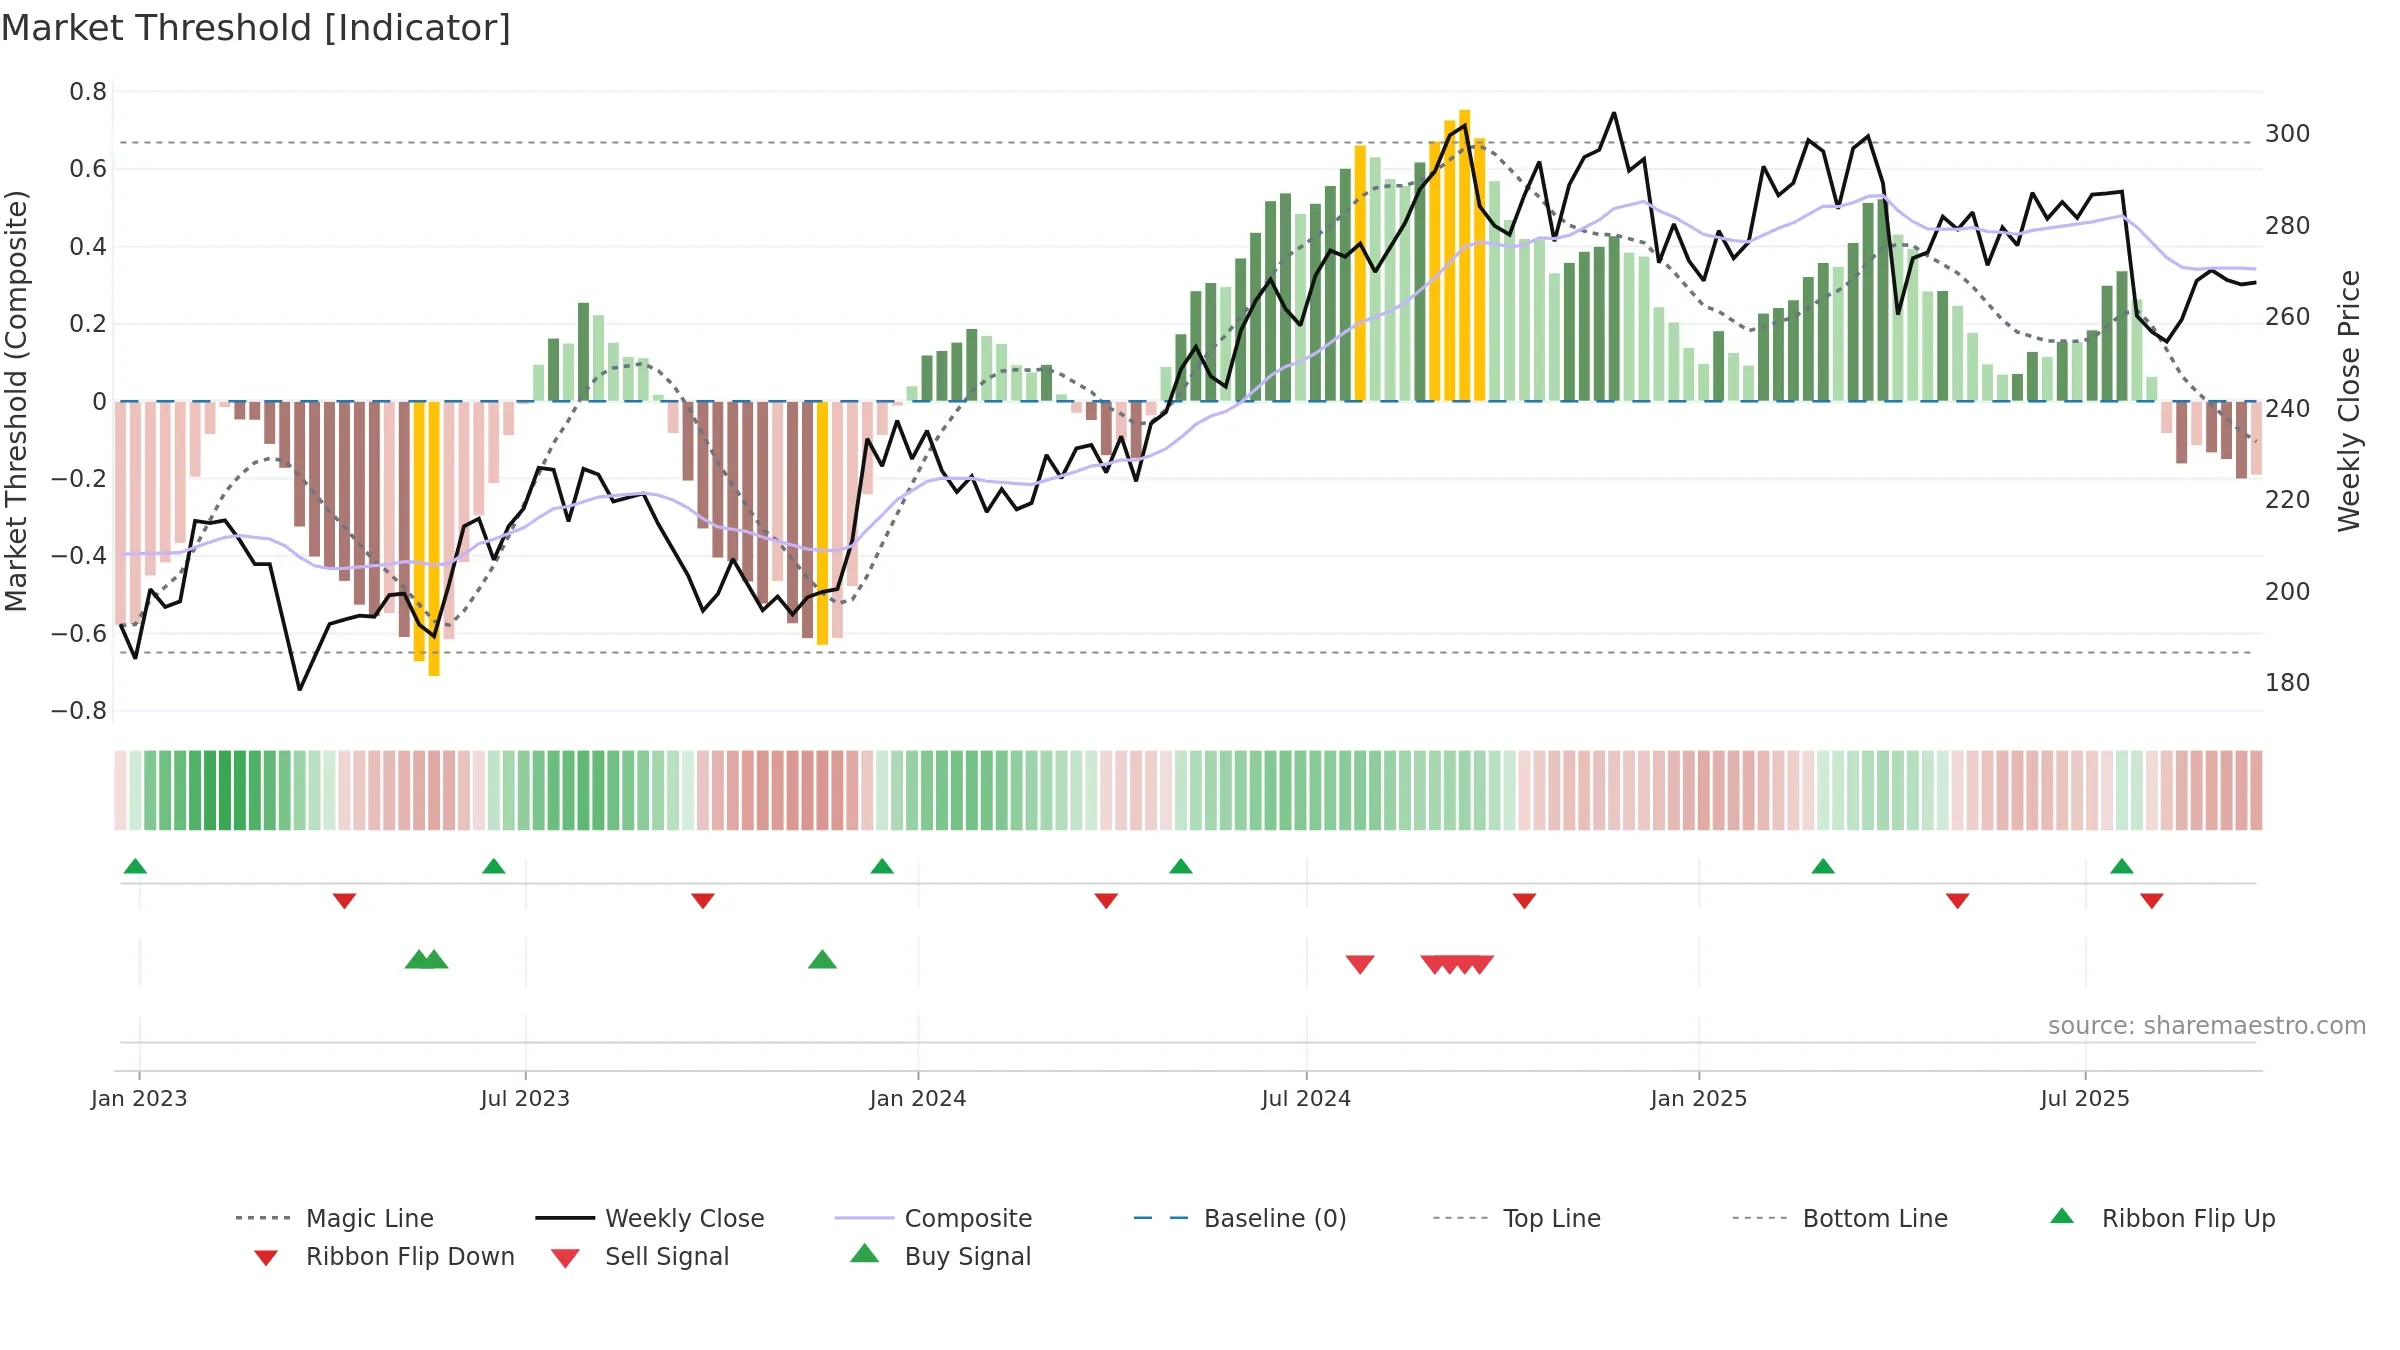Click the Jul 2025 x-axis label
The width and height of the screenshot is (2400, 1350).
tap(2085, 1098)
